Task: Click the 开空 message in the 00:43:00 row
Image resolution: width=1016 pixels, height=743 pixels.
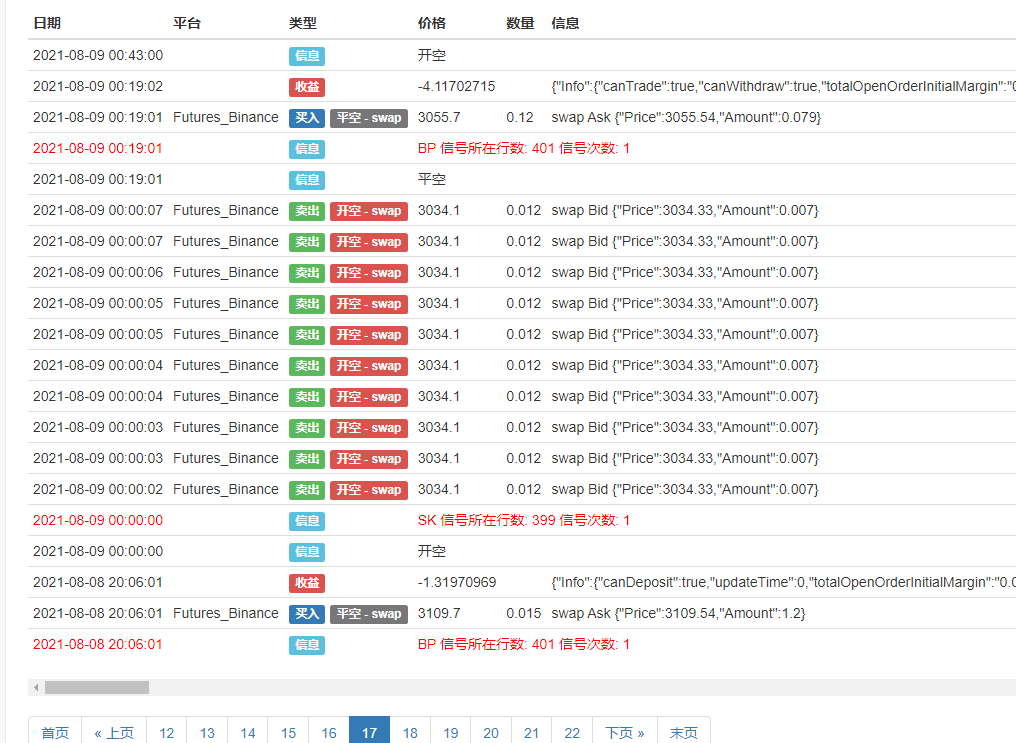Action: [432, 55]
